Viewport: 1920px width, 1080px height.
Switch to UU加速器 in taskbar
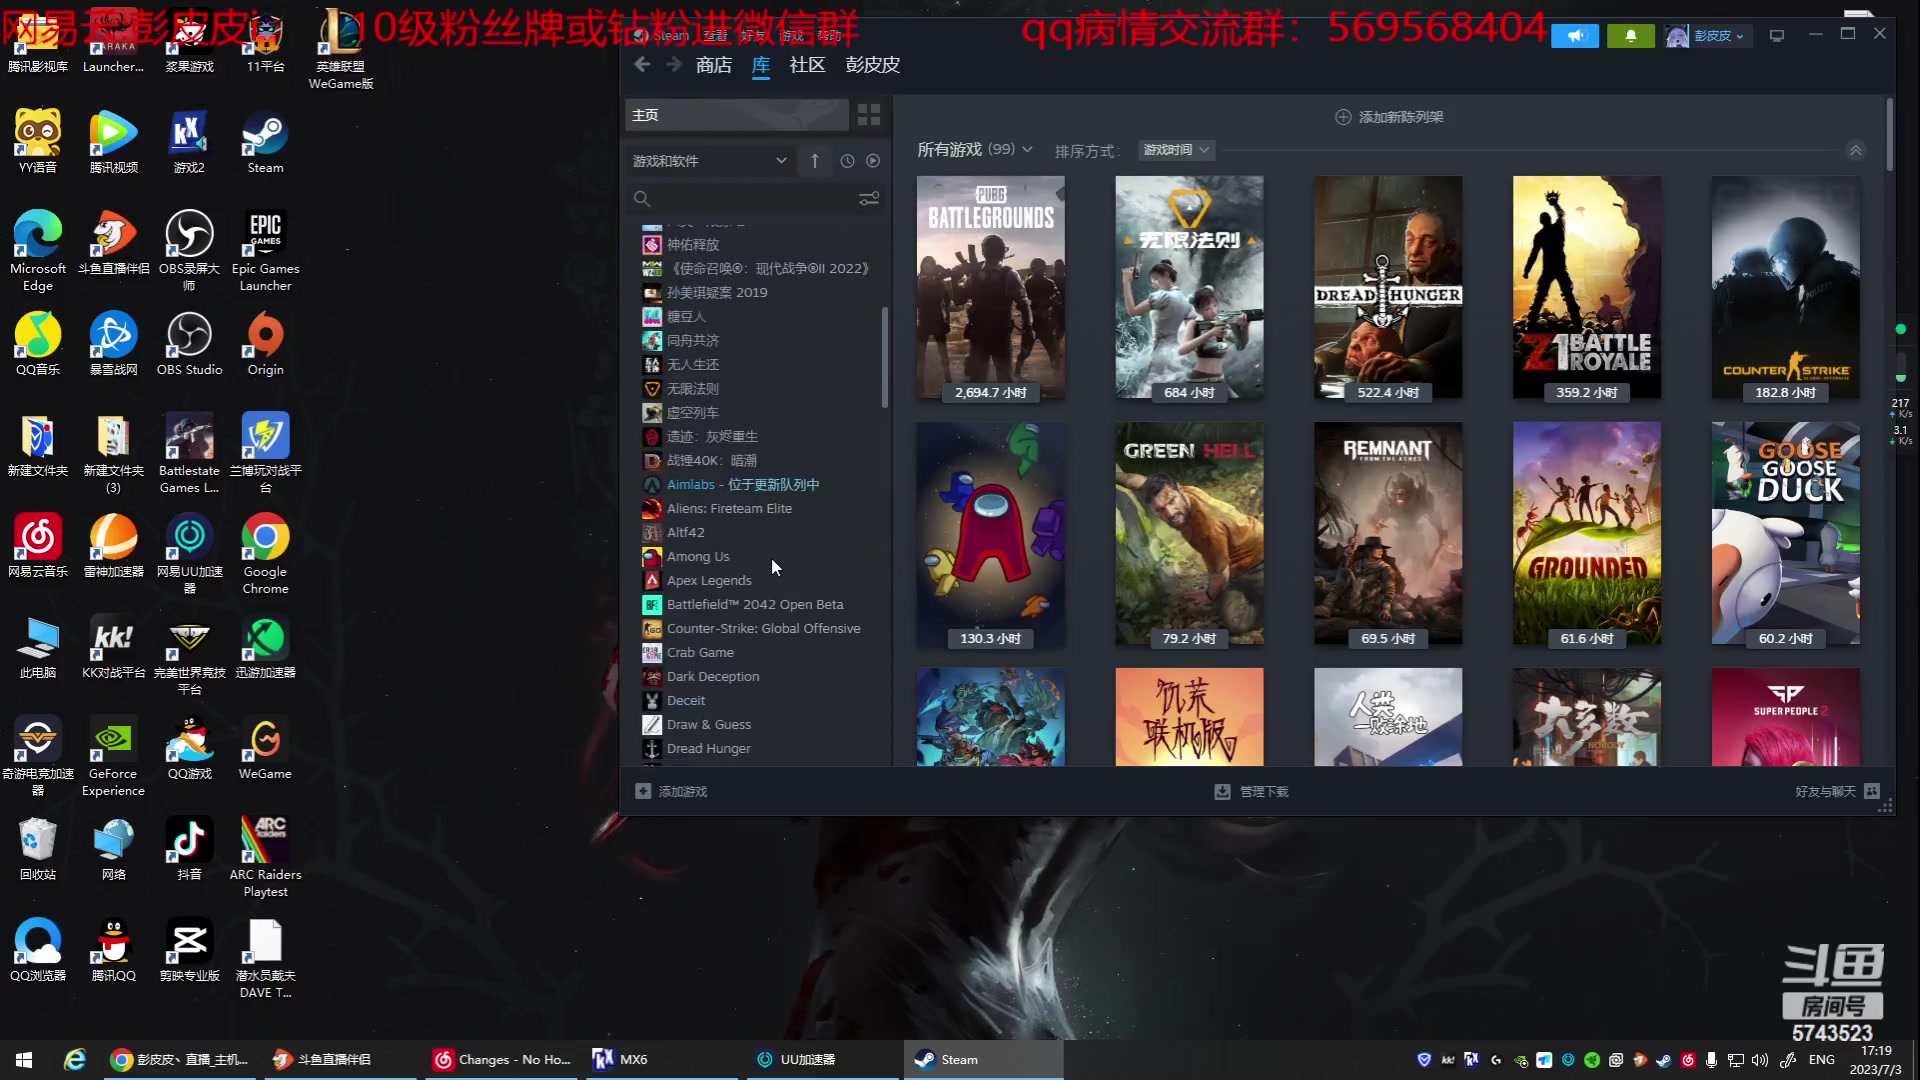(x=820, y=1059)
